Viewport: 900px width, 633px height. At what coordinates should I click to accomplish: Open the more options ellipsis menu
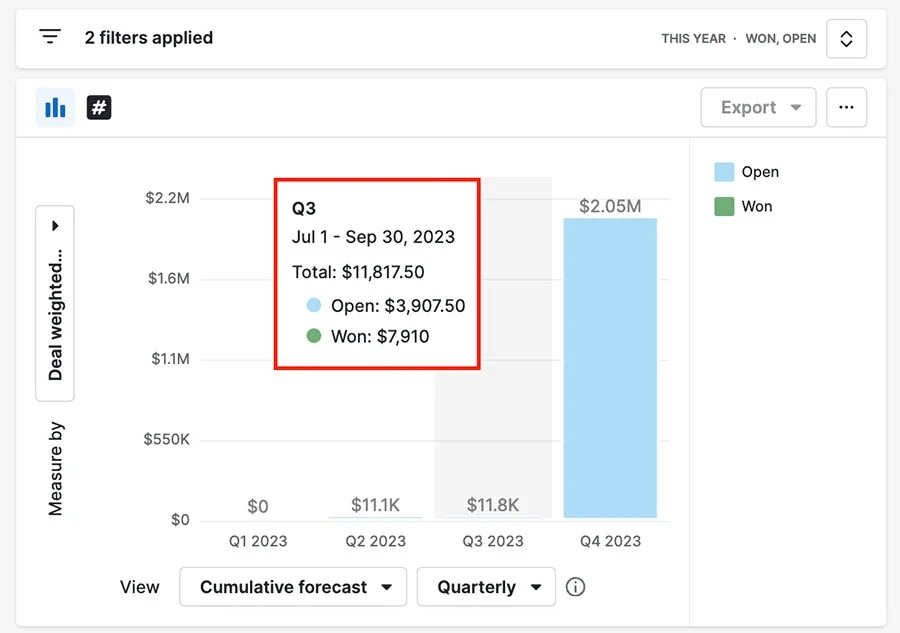click(846, 108)
